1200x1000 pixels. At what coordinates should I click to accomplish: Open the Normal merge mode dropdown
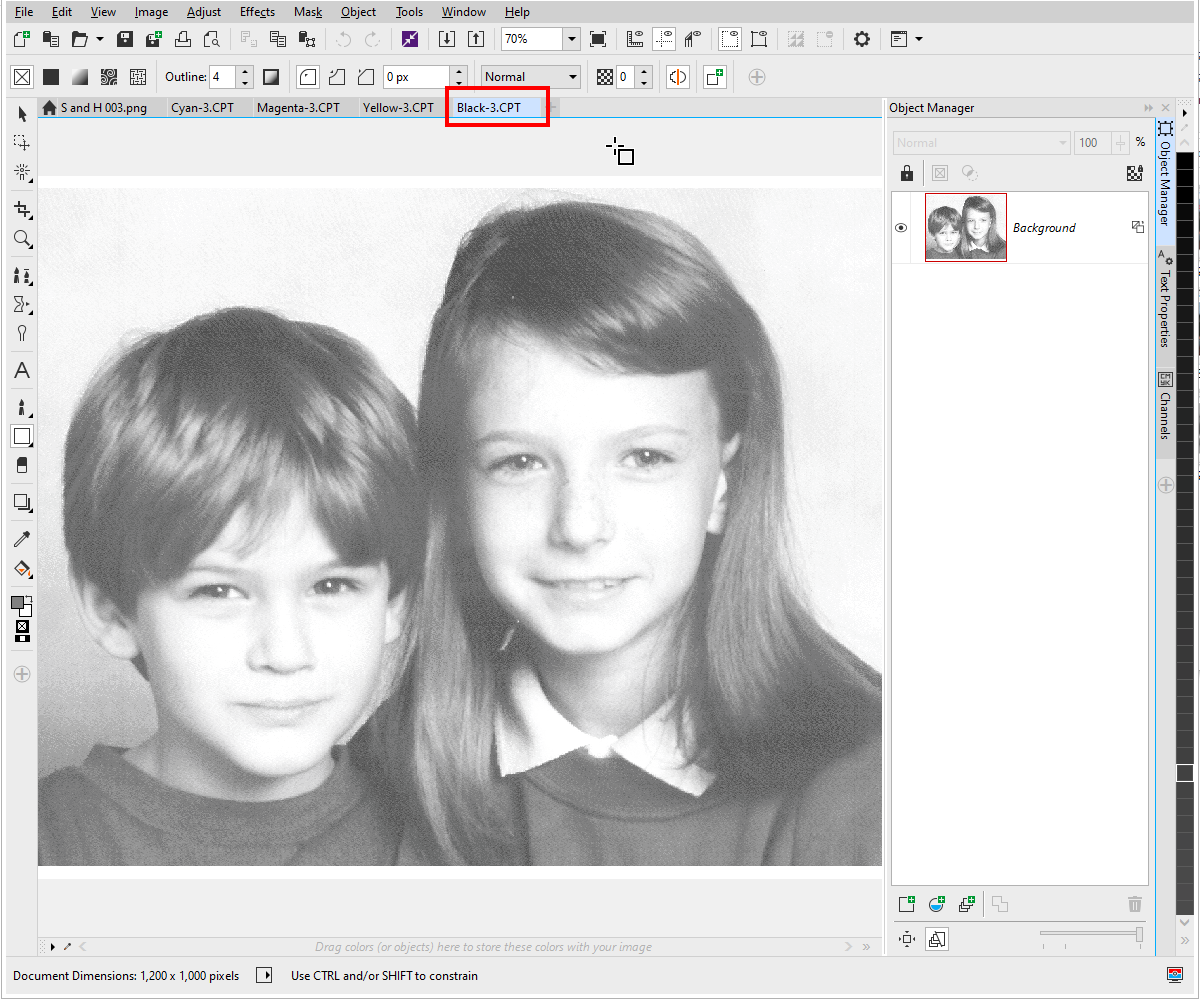(x=530, y=76)
